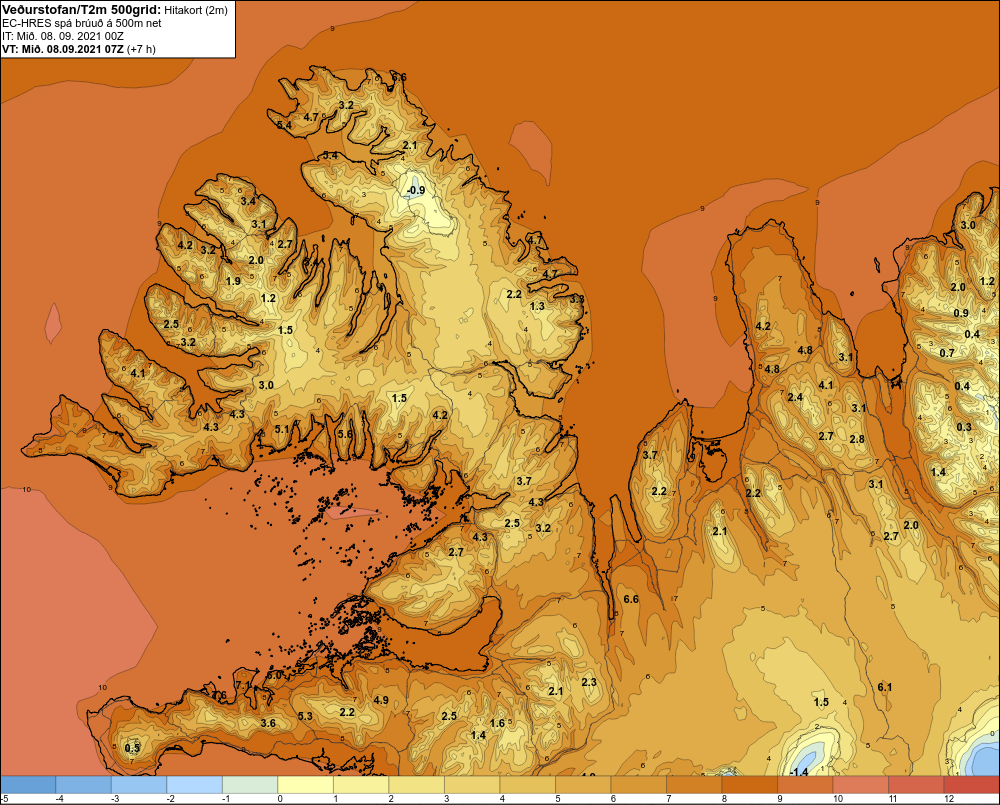Click the '0.5' temperature label

[x=132, y=748]
